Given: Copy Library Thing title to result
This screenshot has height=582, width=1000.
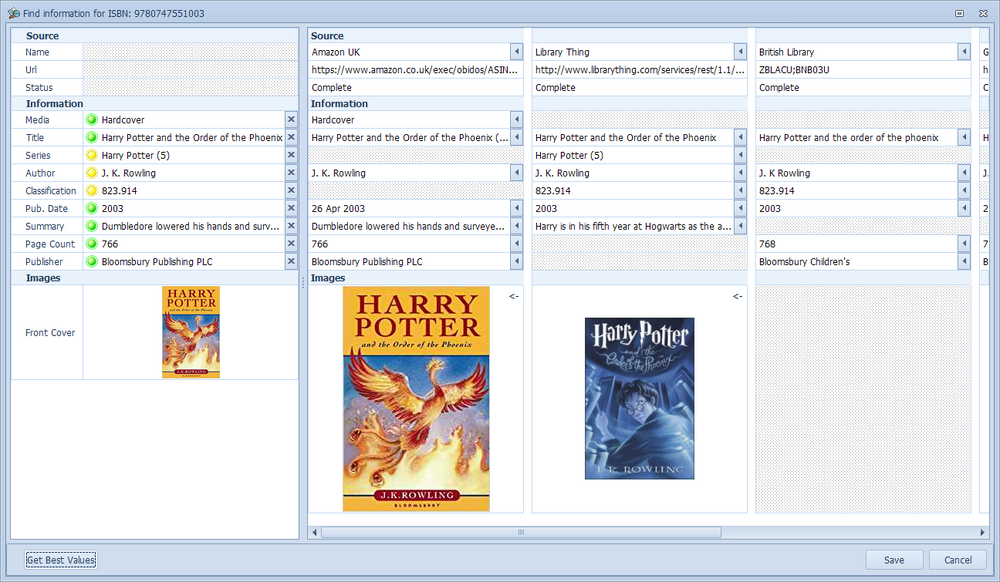Looking at the screenshot, I should point(740,137).
